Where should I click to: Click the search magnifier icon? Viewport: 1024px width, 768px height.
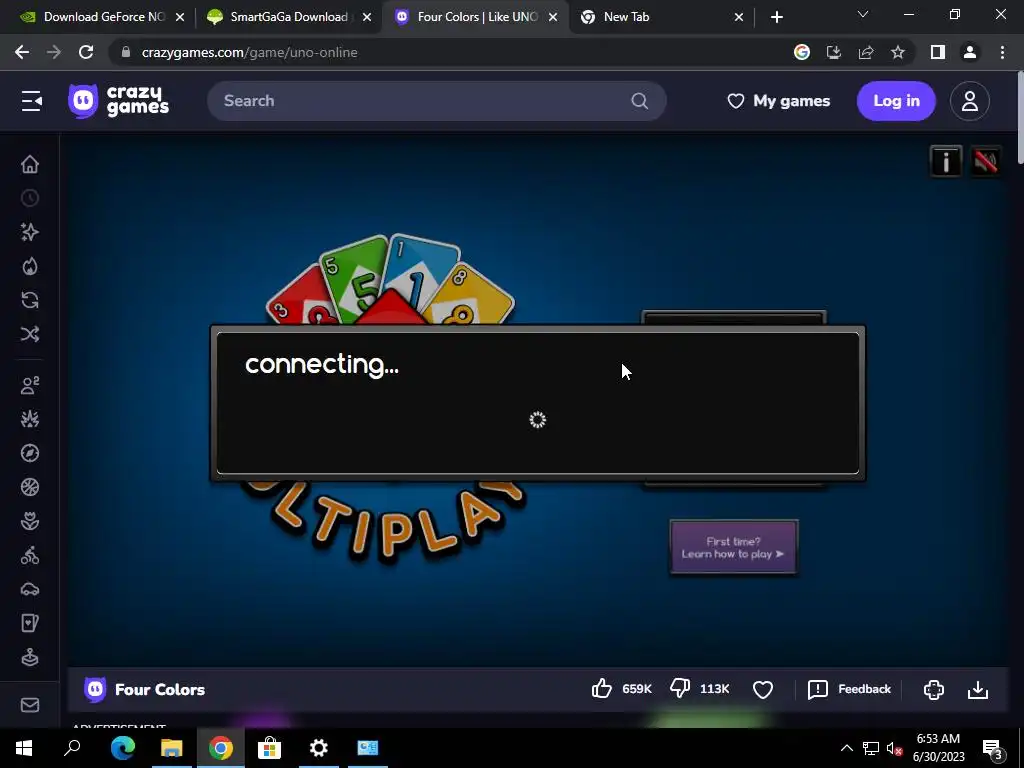click(639, 101)
